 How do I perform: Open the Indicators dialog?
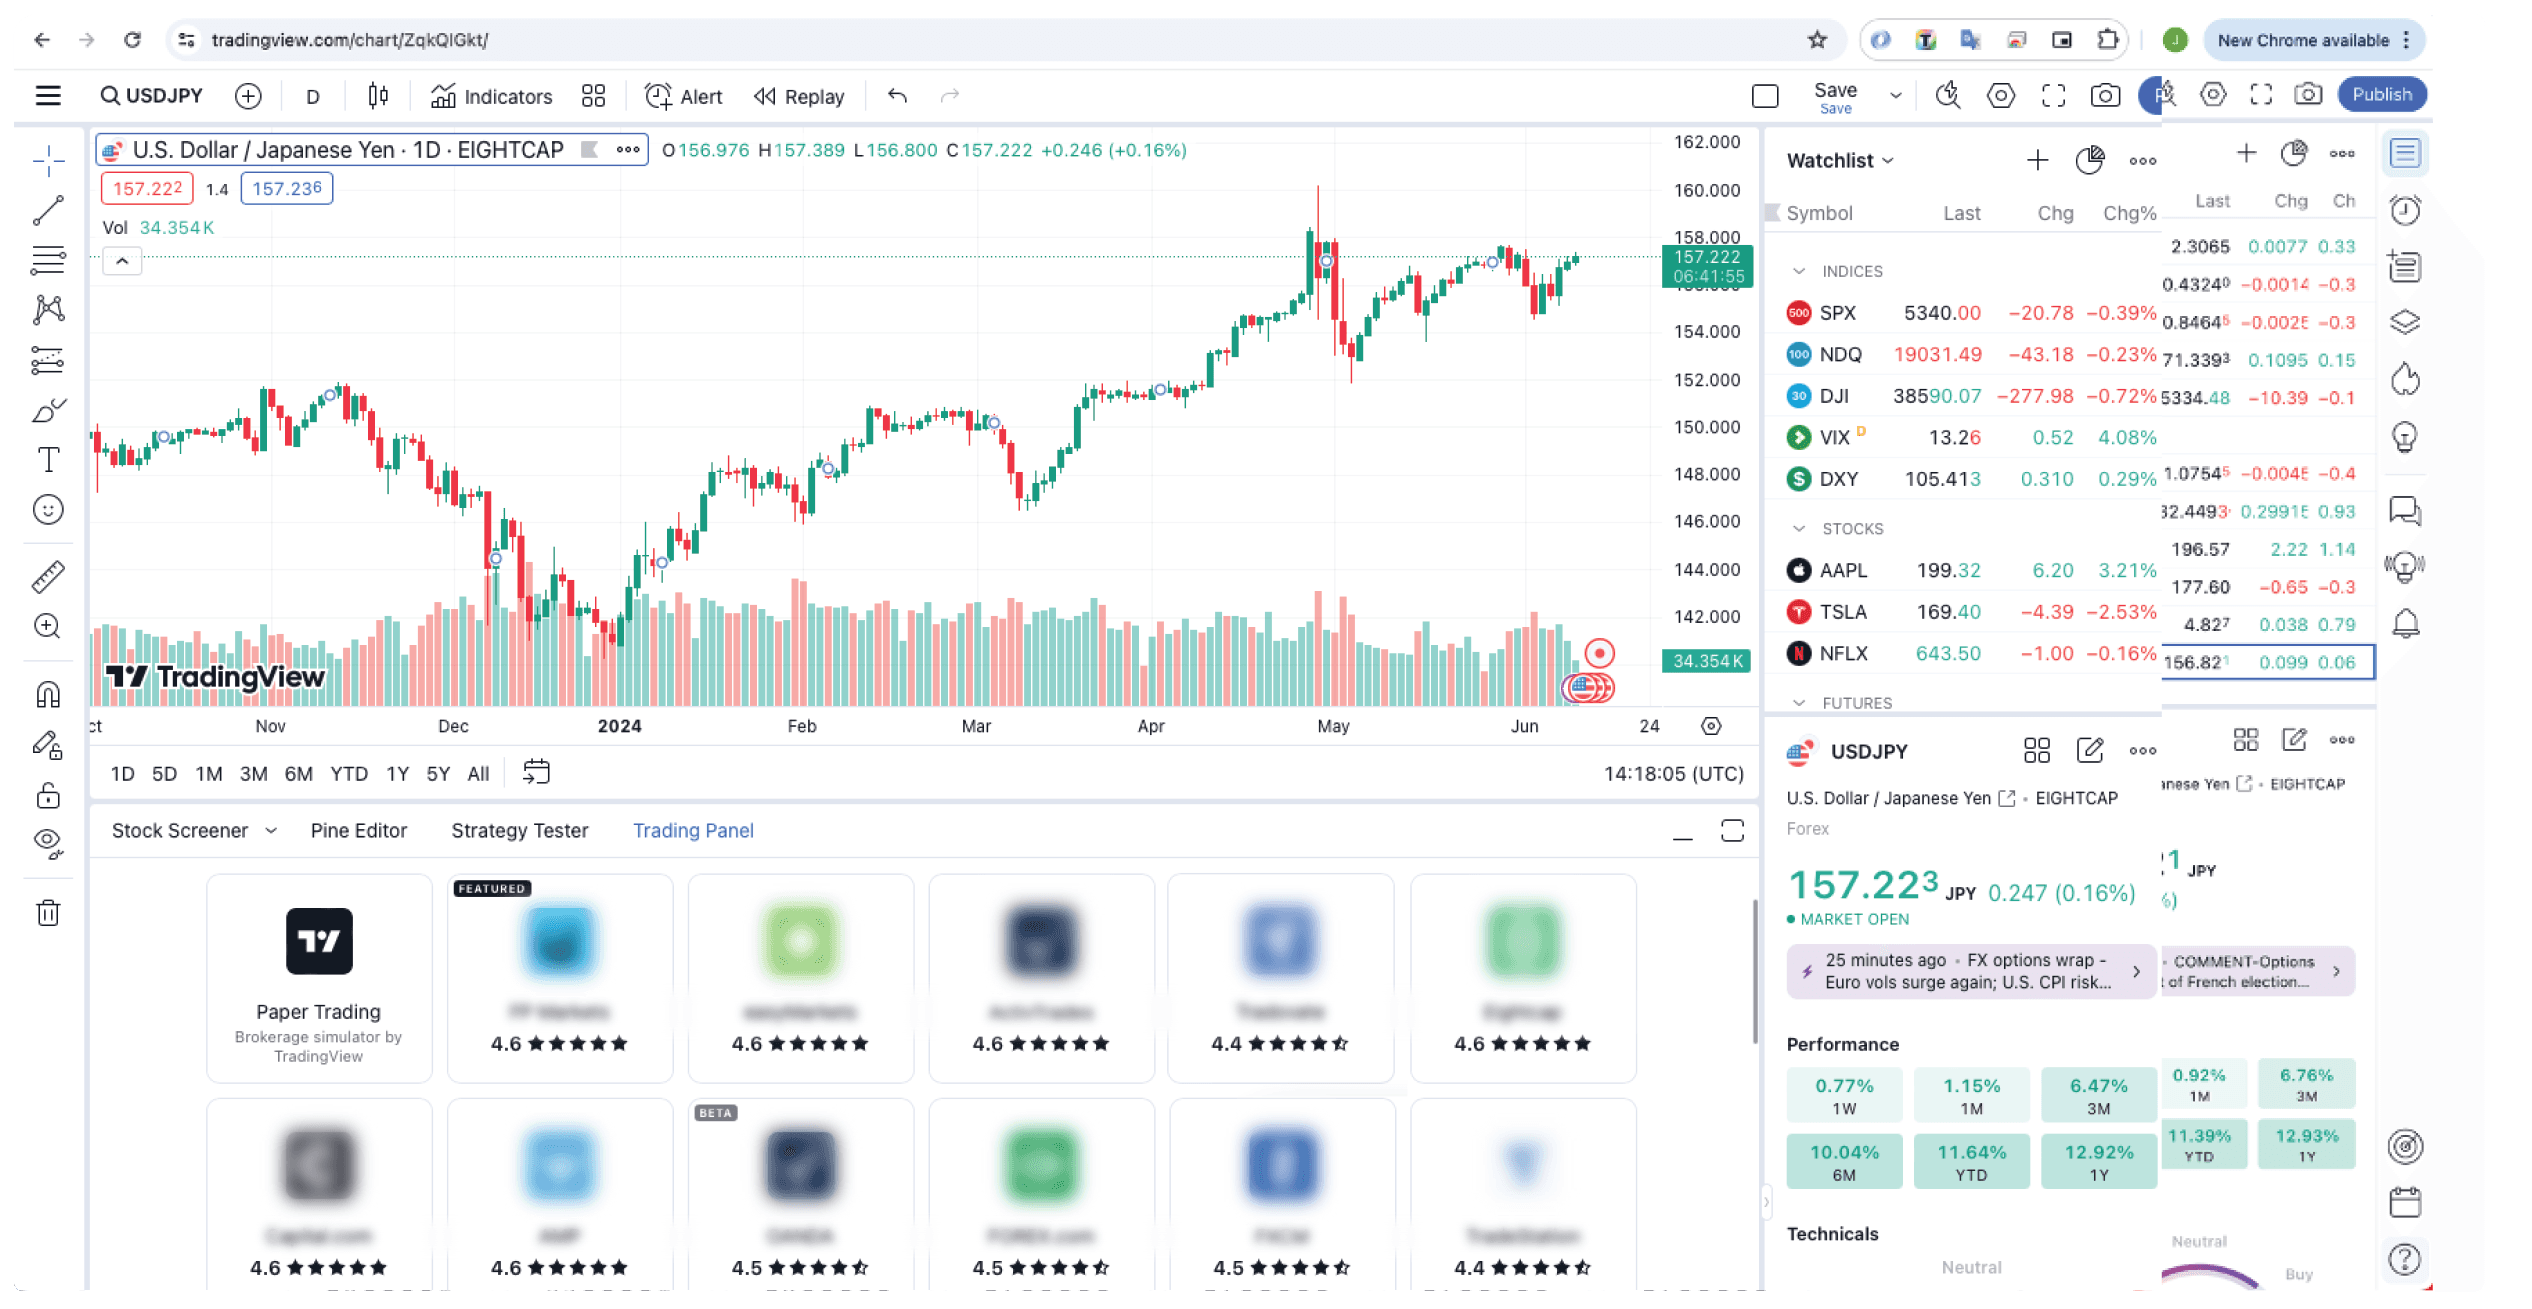491,96
